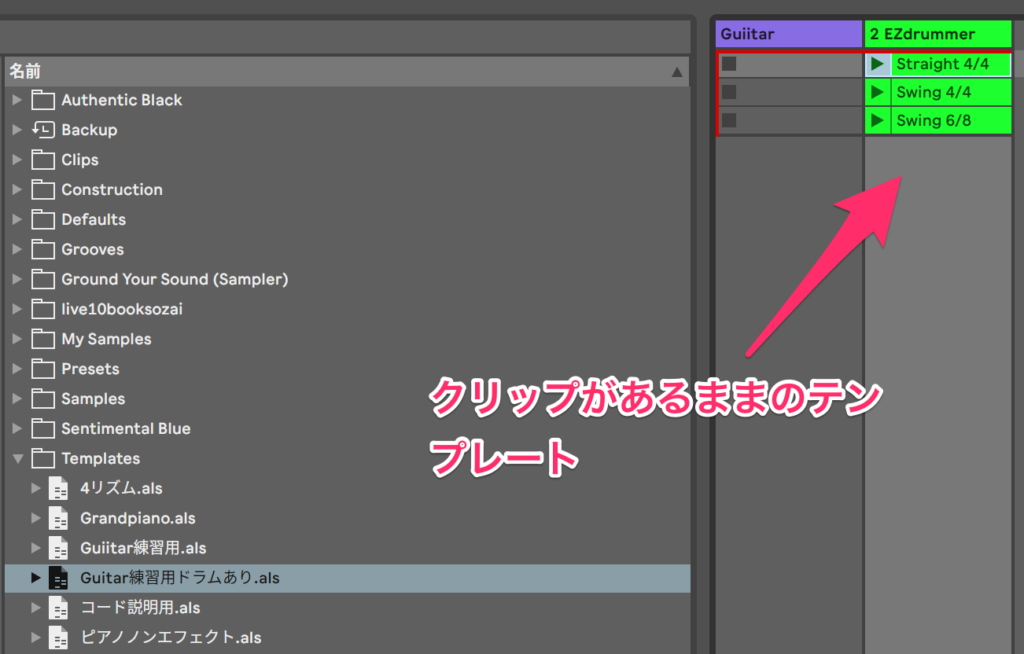Select the 2 EZdrummer track header
Screen dimensions: 1024x654
coord(937,34)
